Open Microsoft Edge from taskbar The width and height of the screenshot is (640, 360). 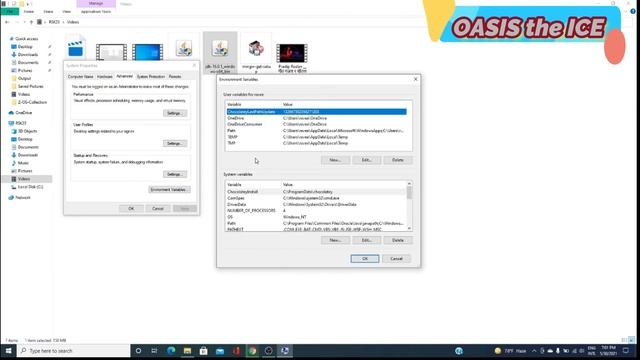click(171, 351)
